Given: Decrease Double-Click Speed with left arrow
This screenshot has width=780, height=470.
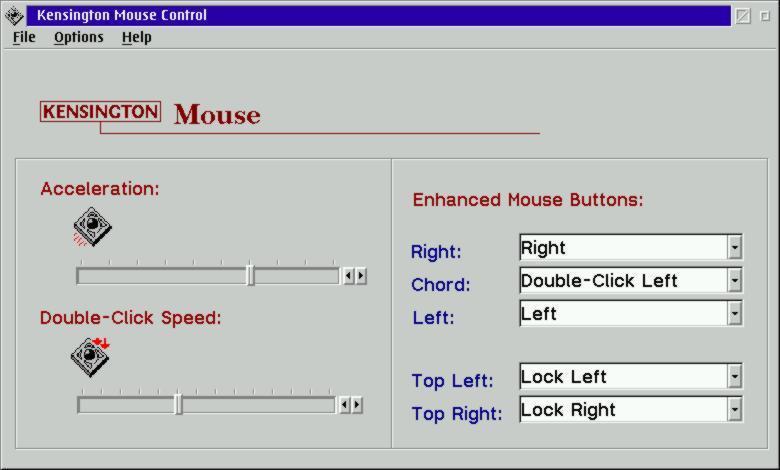Looking at the screenshot, I should (344, 405).
